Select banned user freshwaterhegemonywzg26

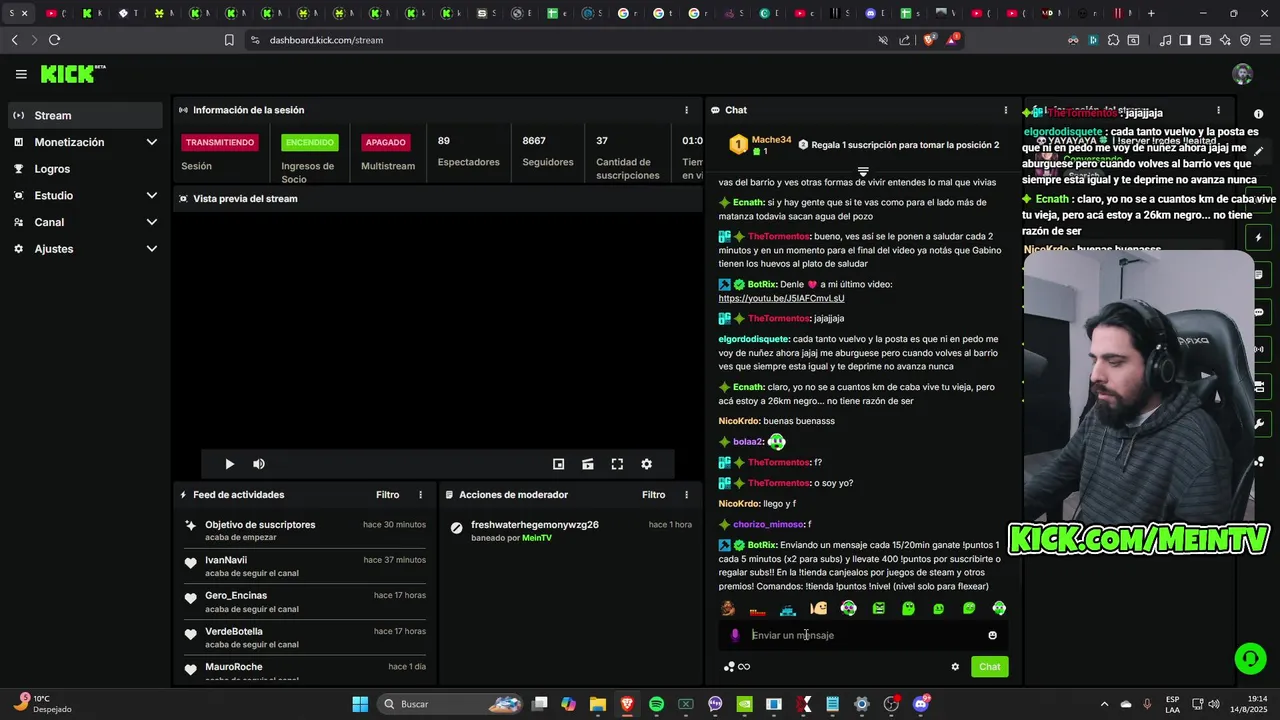point(535,525)
